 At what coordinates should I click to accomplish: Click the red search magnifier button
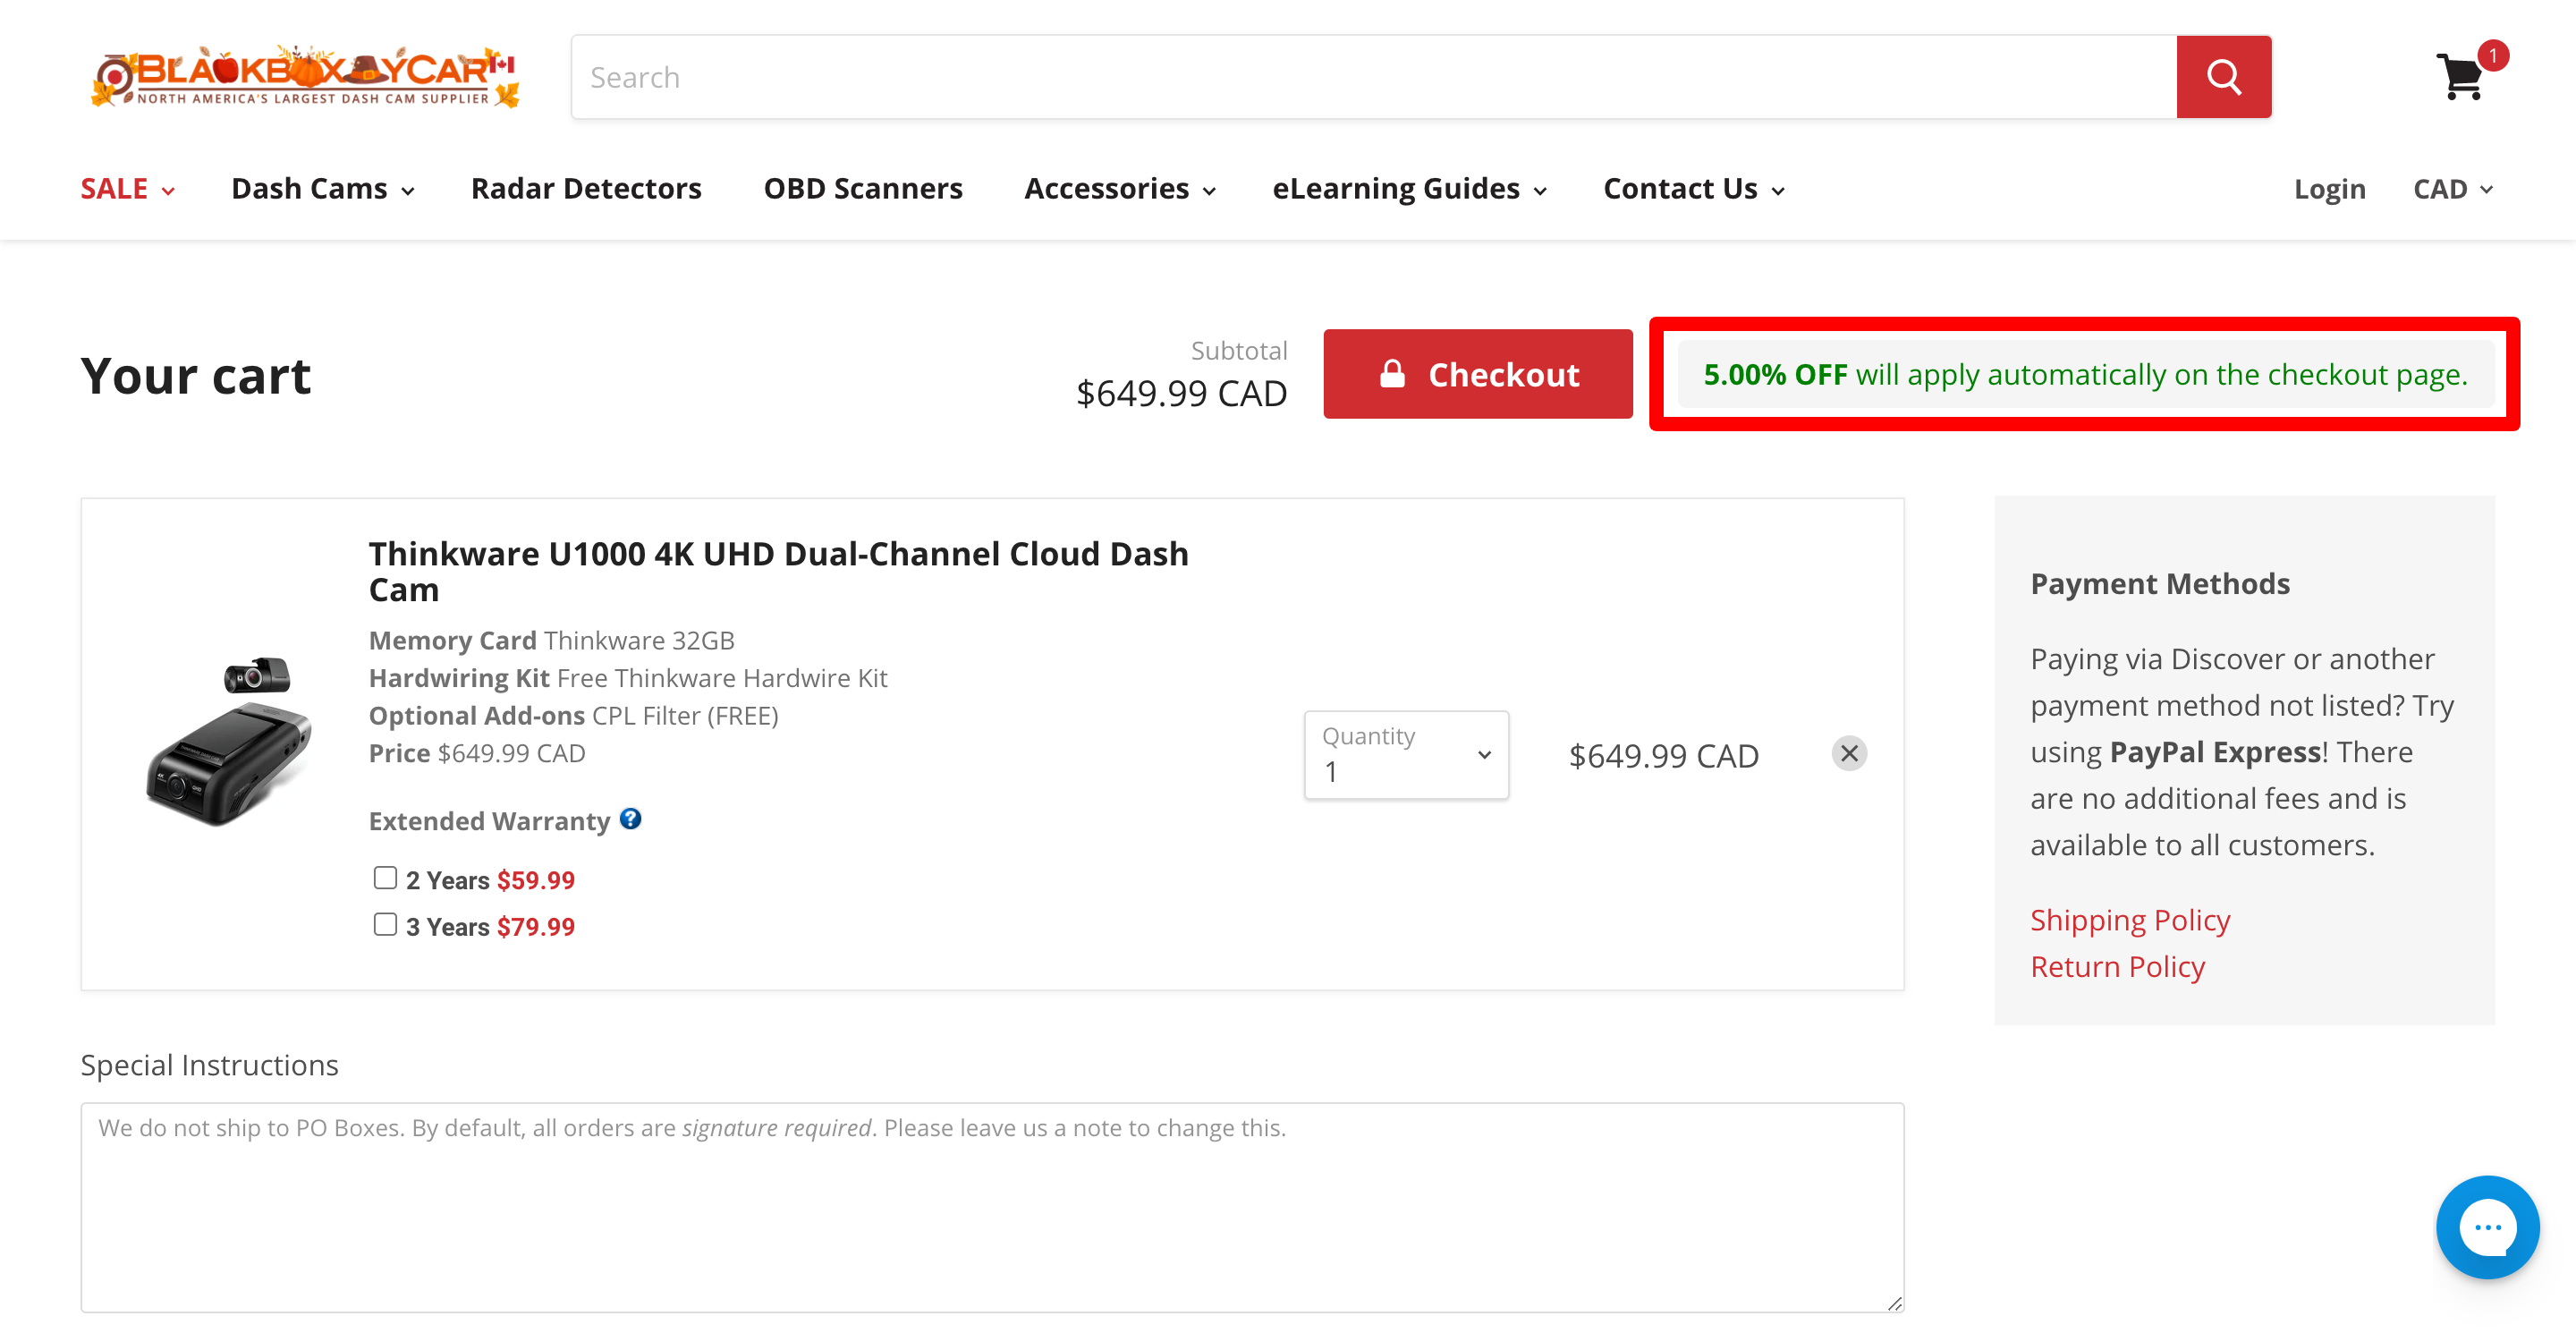click(x=2223, y=77)
